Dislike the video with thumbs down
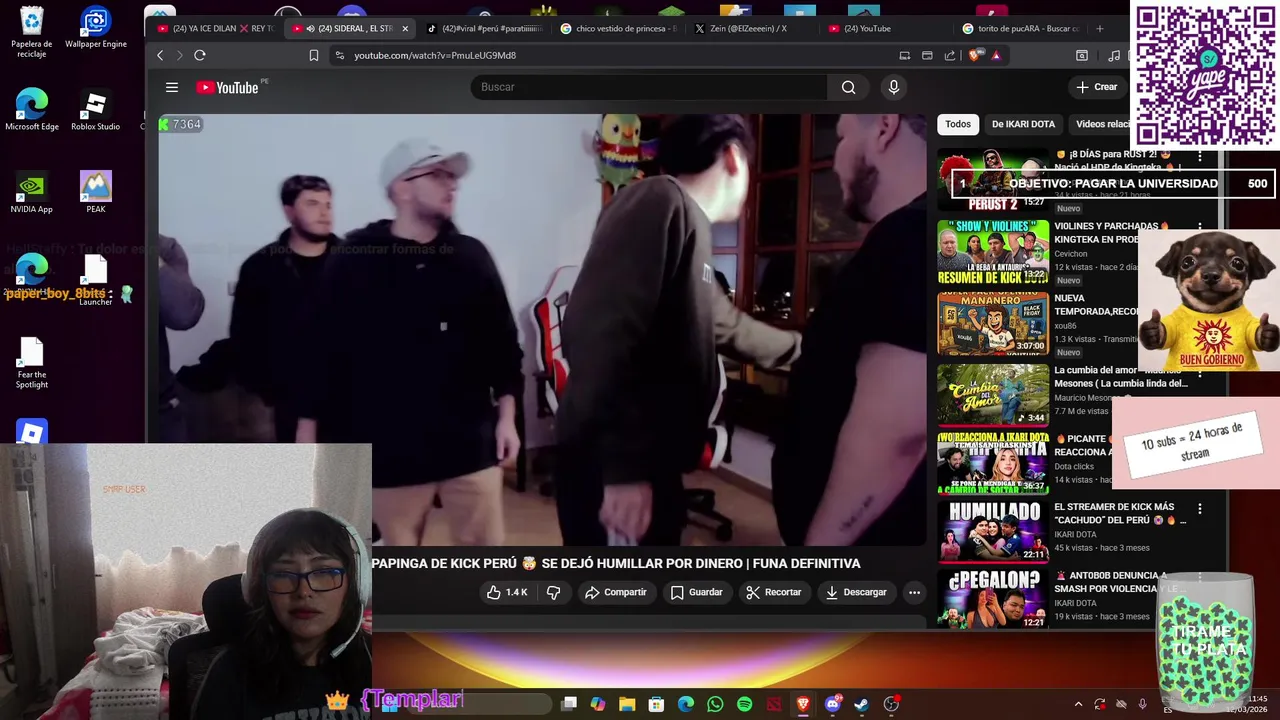Screen dimensions: 1280x720 [x=553, y=592]
